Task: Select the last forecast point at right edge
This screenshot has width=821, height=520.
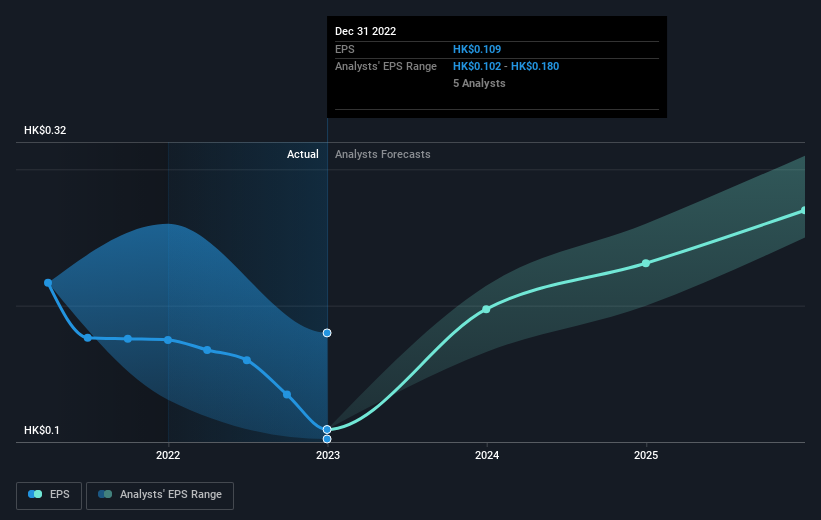Action: (x=804, y=211)
